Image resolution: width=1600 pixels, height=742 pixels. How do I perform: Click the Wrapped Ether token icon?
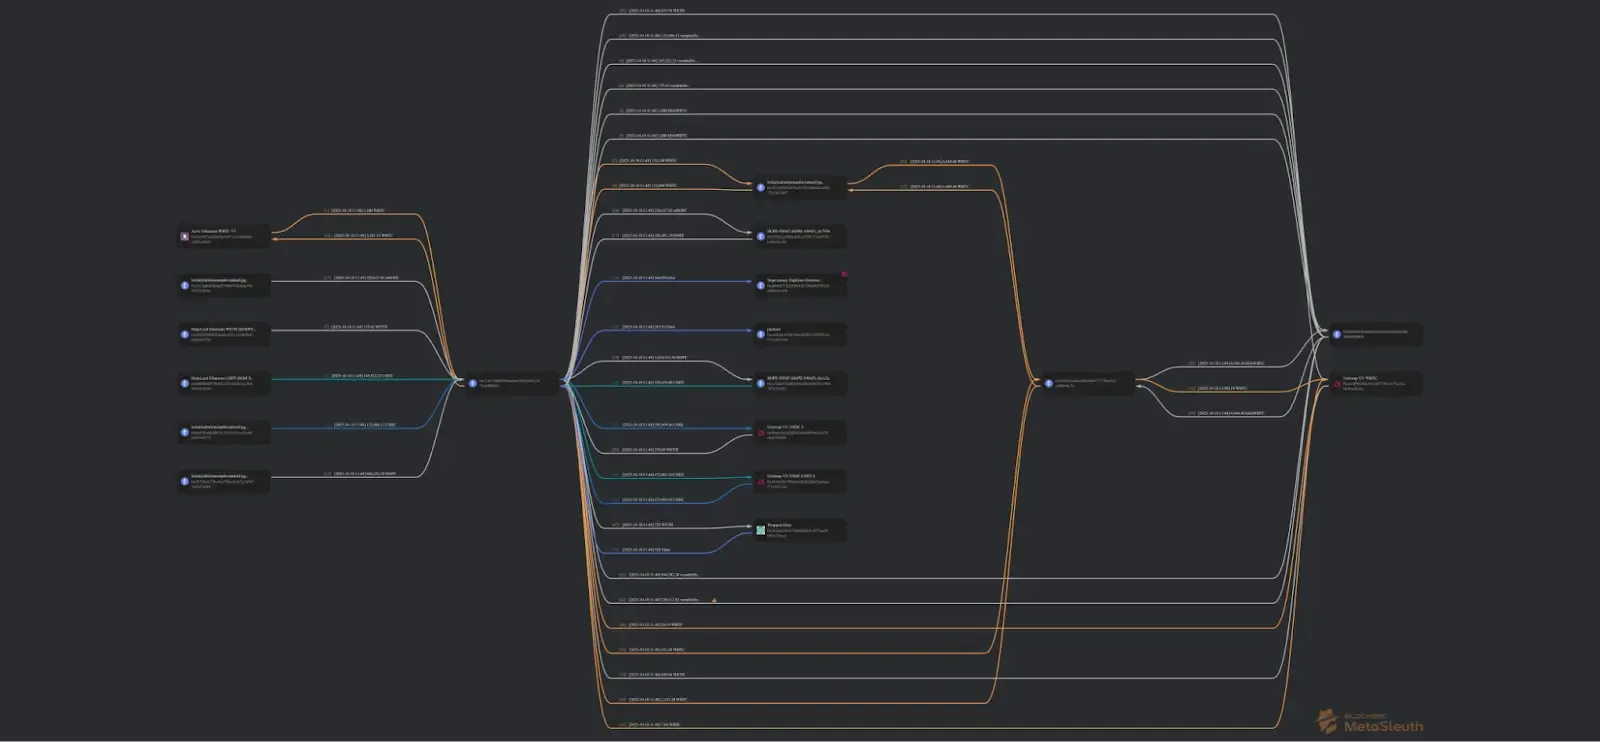(760, 530)
